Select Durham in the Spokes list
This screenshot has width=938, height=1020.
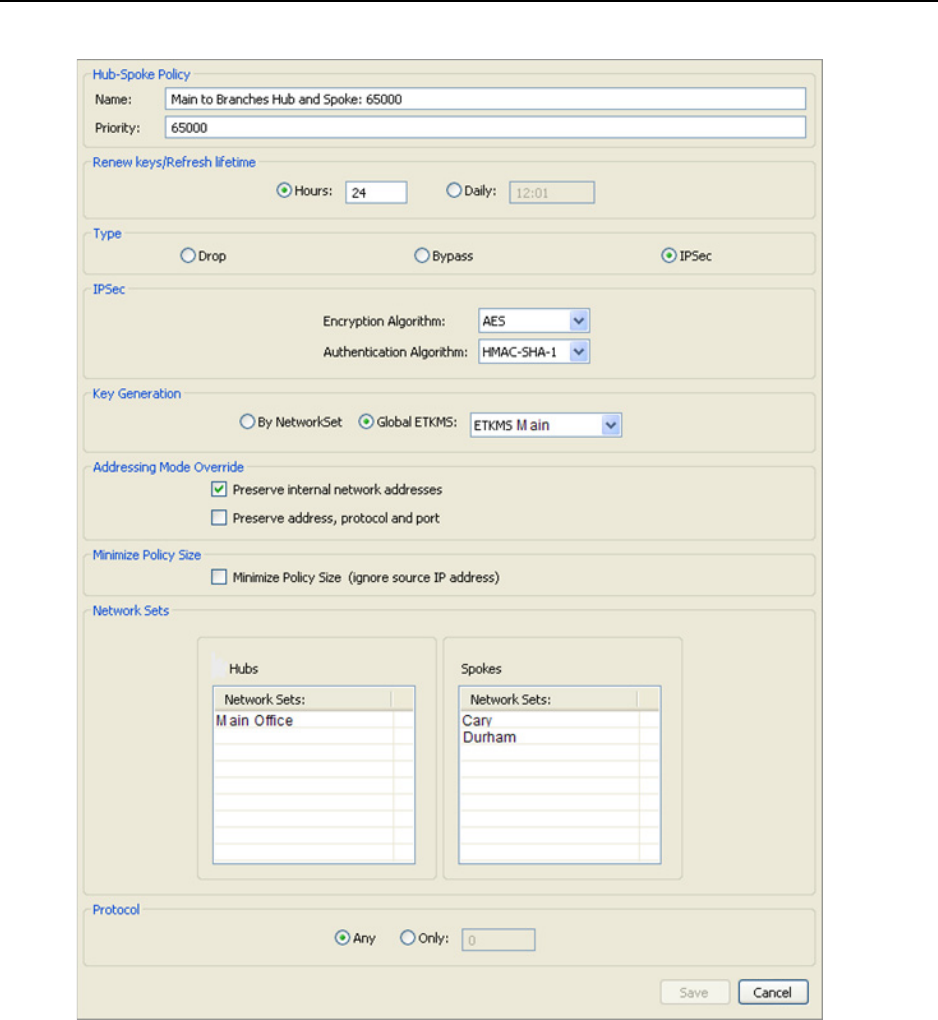point(489,738)
